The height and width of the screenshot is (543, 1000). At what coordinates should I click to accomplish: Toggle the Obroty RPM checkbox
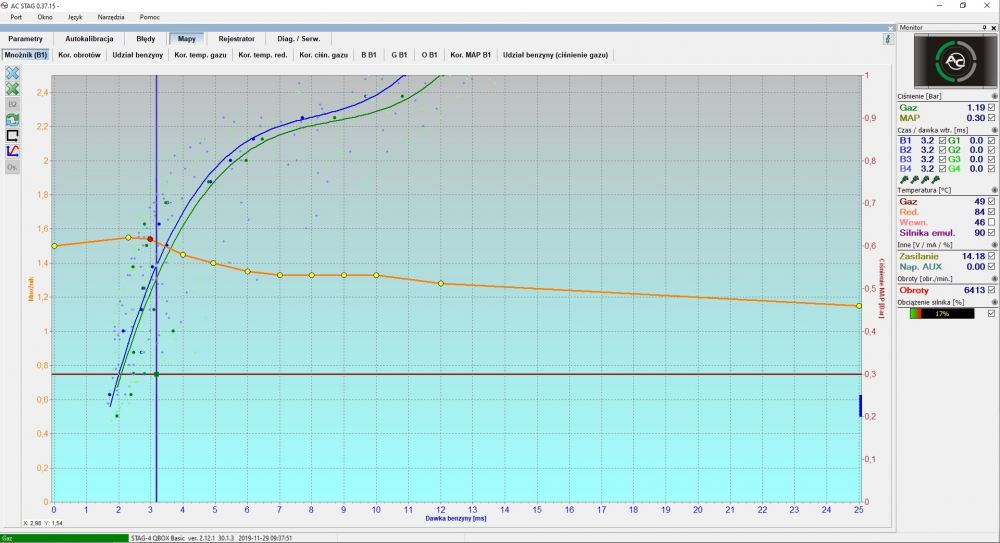click(x=991, y=290)
